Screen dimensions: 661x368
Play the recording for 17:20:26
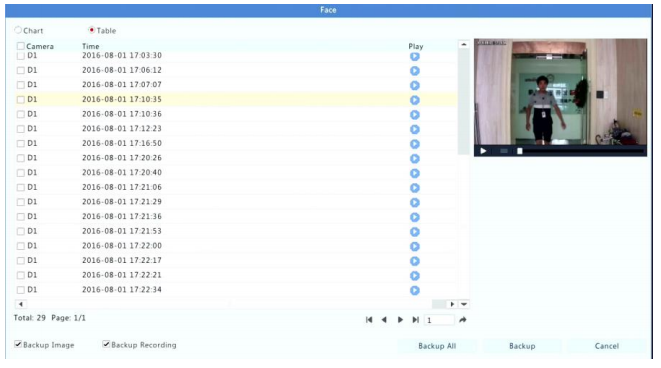click(415, 158)
